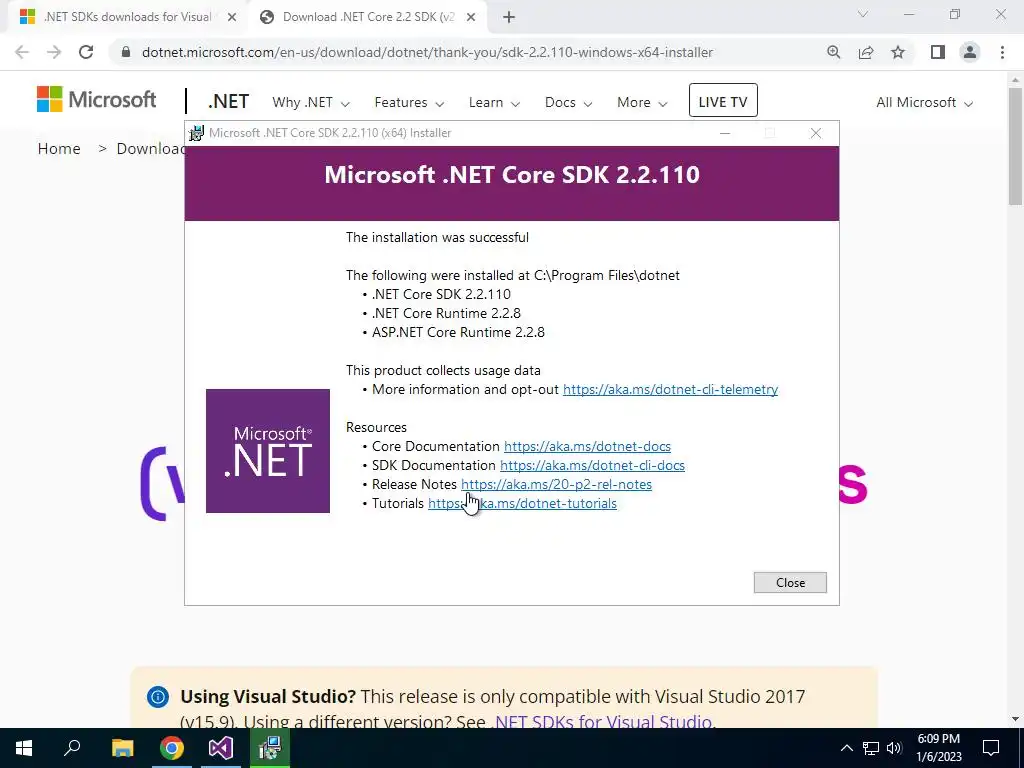The height and width of the screenshot is (768, 1024).
Task: Click the LIVE TV button
Action: click(723, 101)
